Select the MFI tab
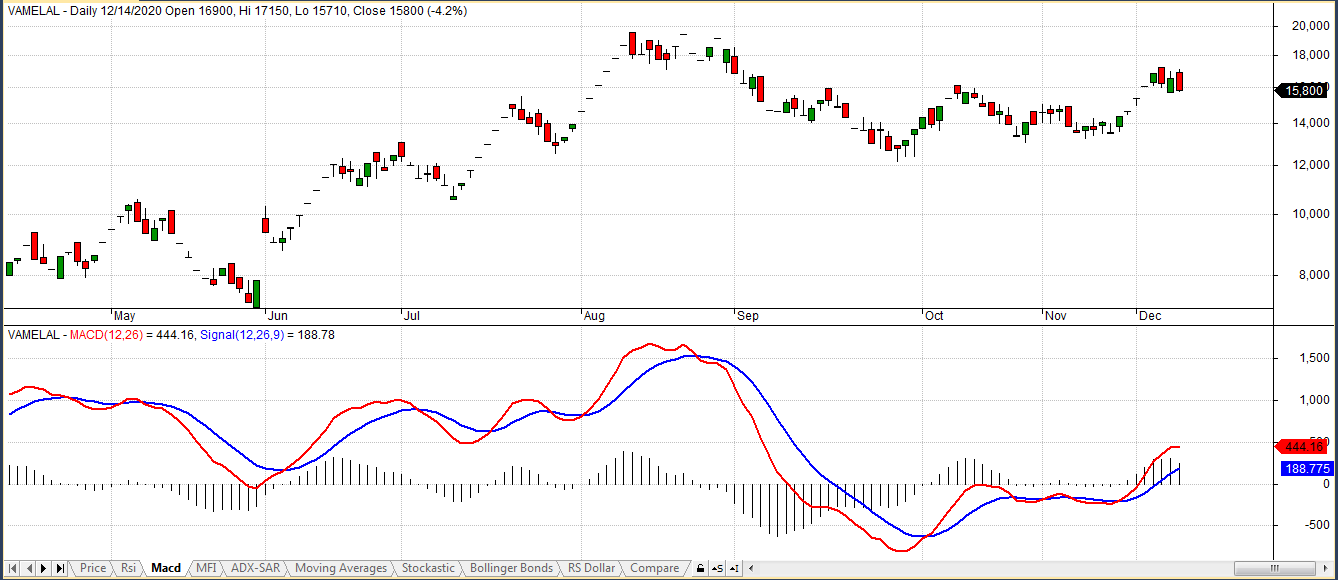 (x=205, y=568)
